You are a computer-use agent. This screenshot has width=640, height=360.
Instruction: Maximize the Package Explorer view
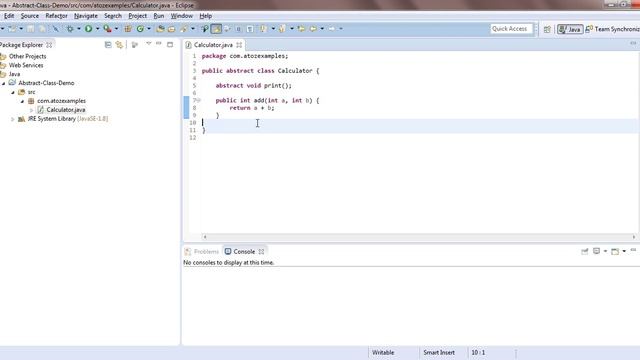pyautogui.click(x=170, y=44)
